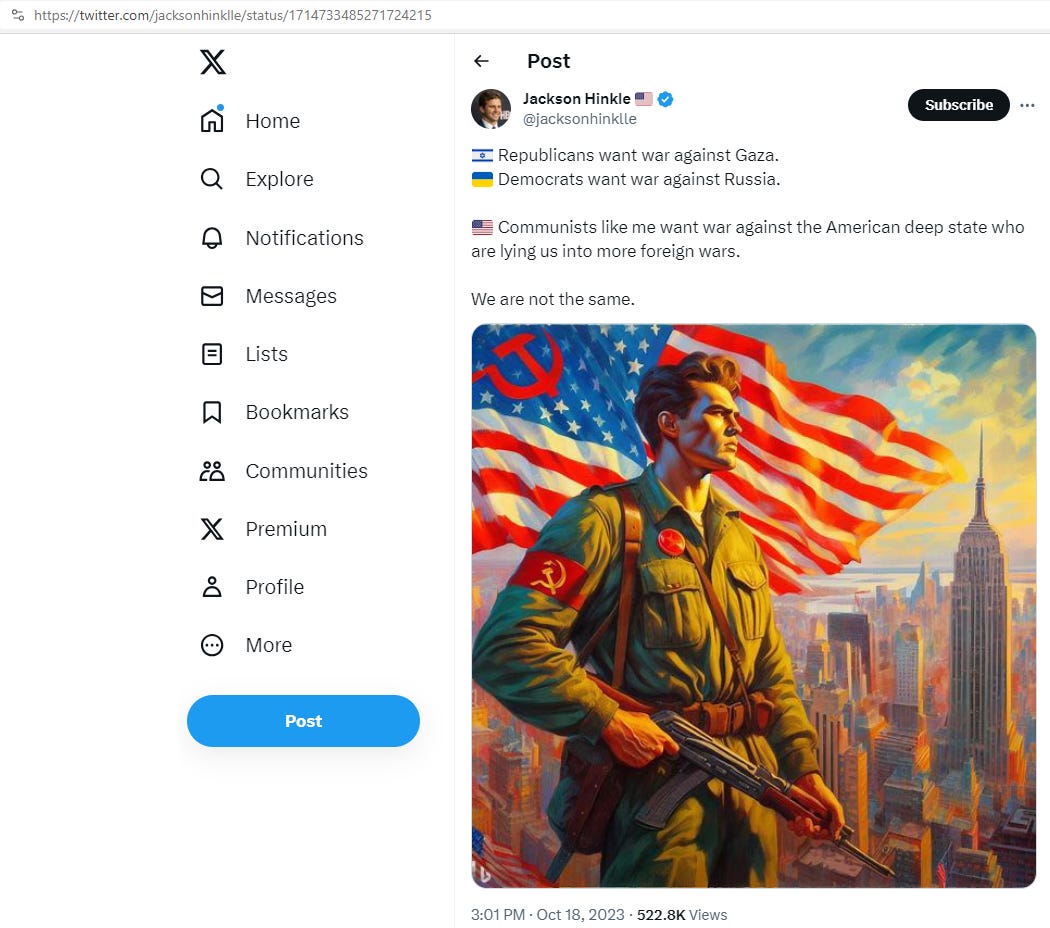The height and width of the screenshot is (928, 1050).
Task: Go to your Profile
Action: tap(274, 587)
